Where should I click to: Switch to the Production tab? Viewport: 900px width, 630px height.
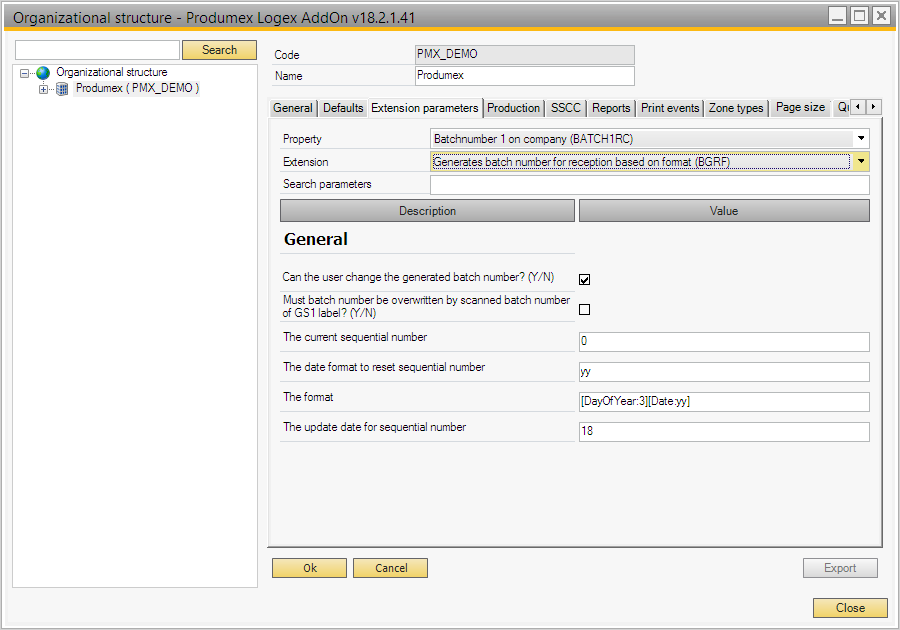[513, 108]
